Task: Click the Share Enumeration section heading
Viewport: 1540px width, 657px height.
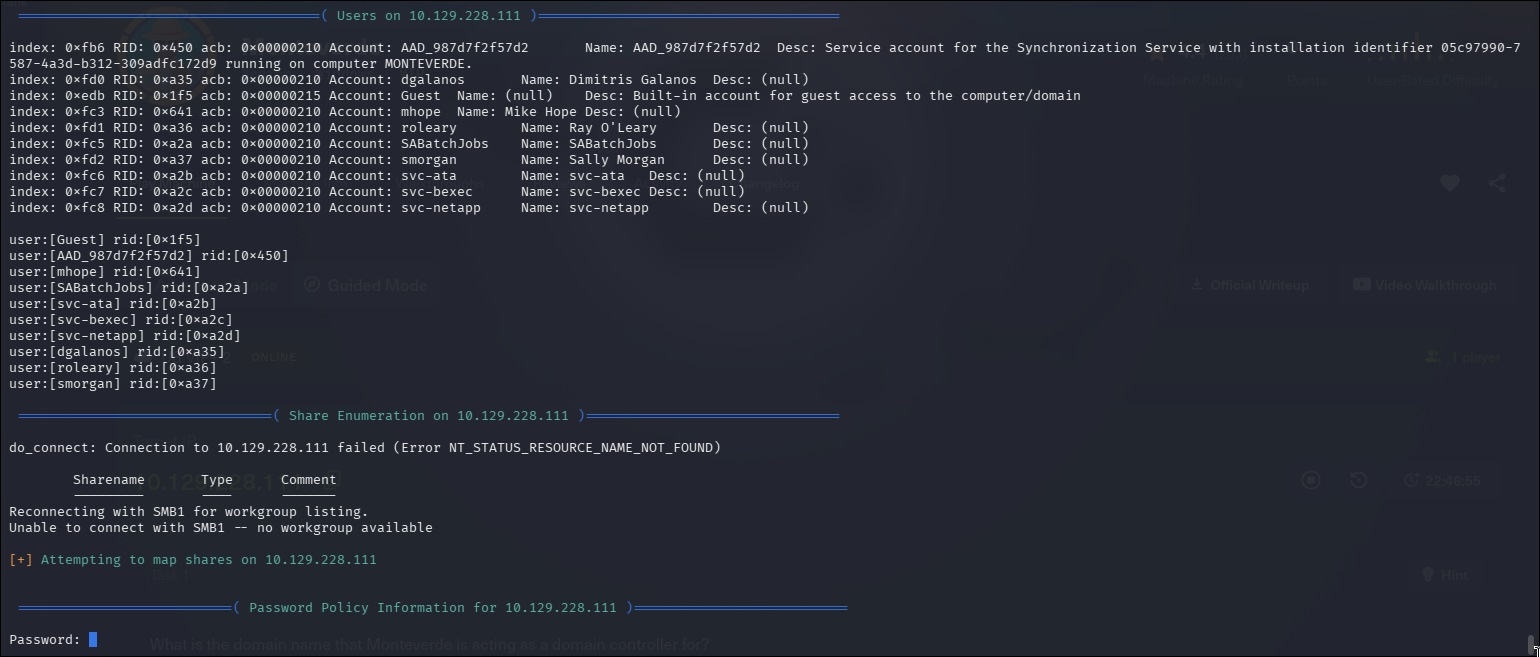Action: 428,416
